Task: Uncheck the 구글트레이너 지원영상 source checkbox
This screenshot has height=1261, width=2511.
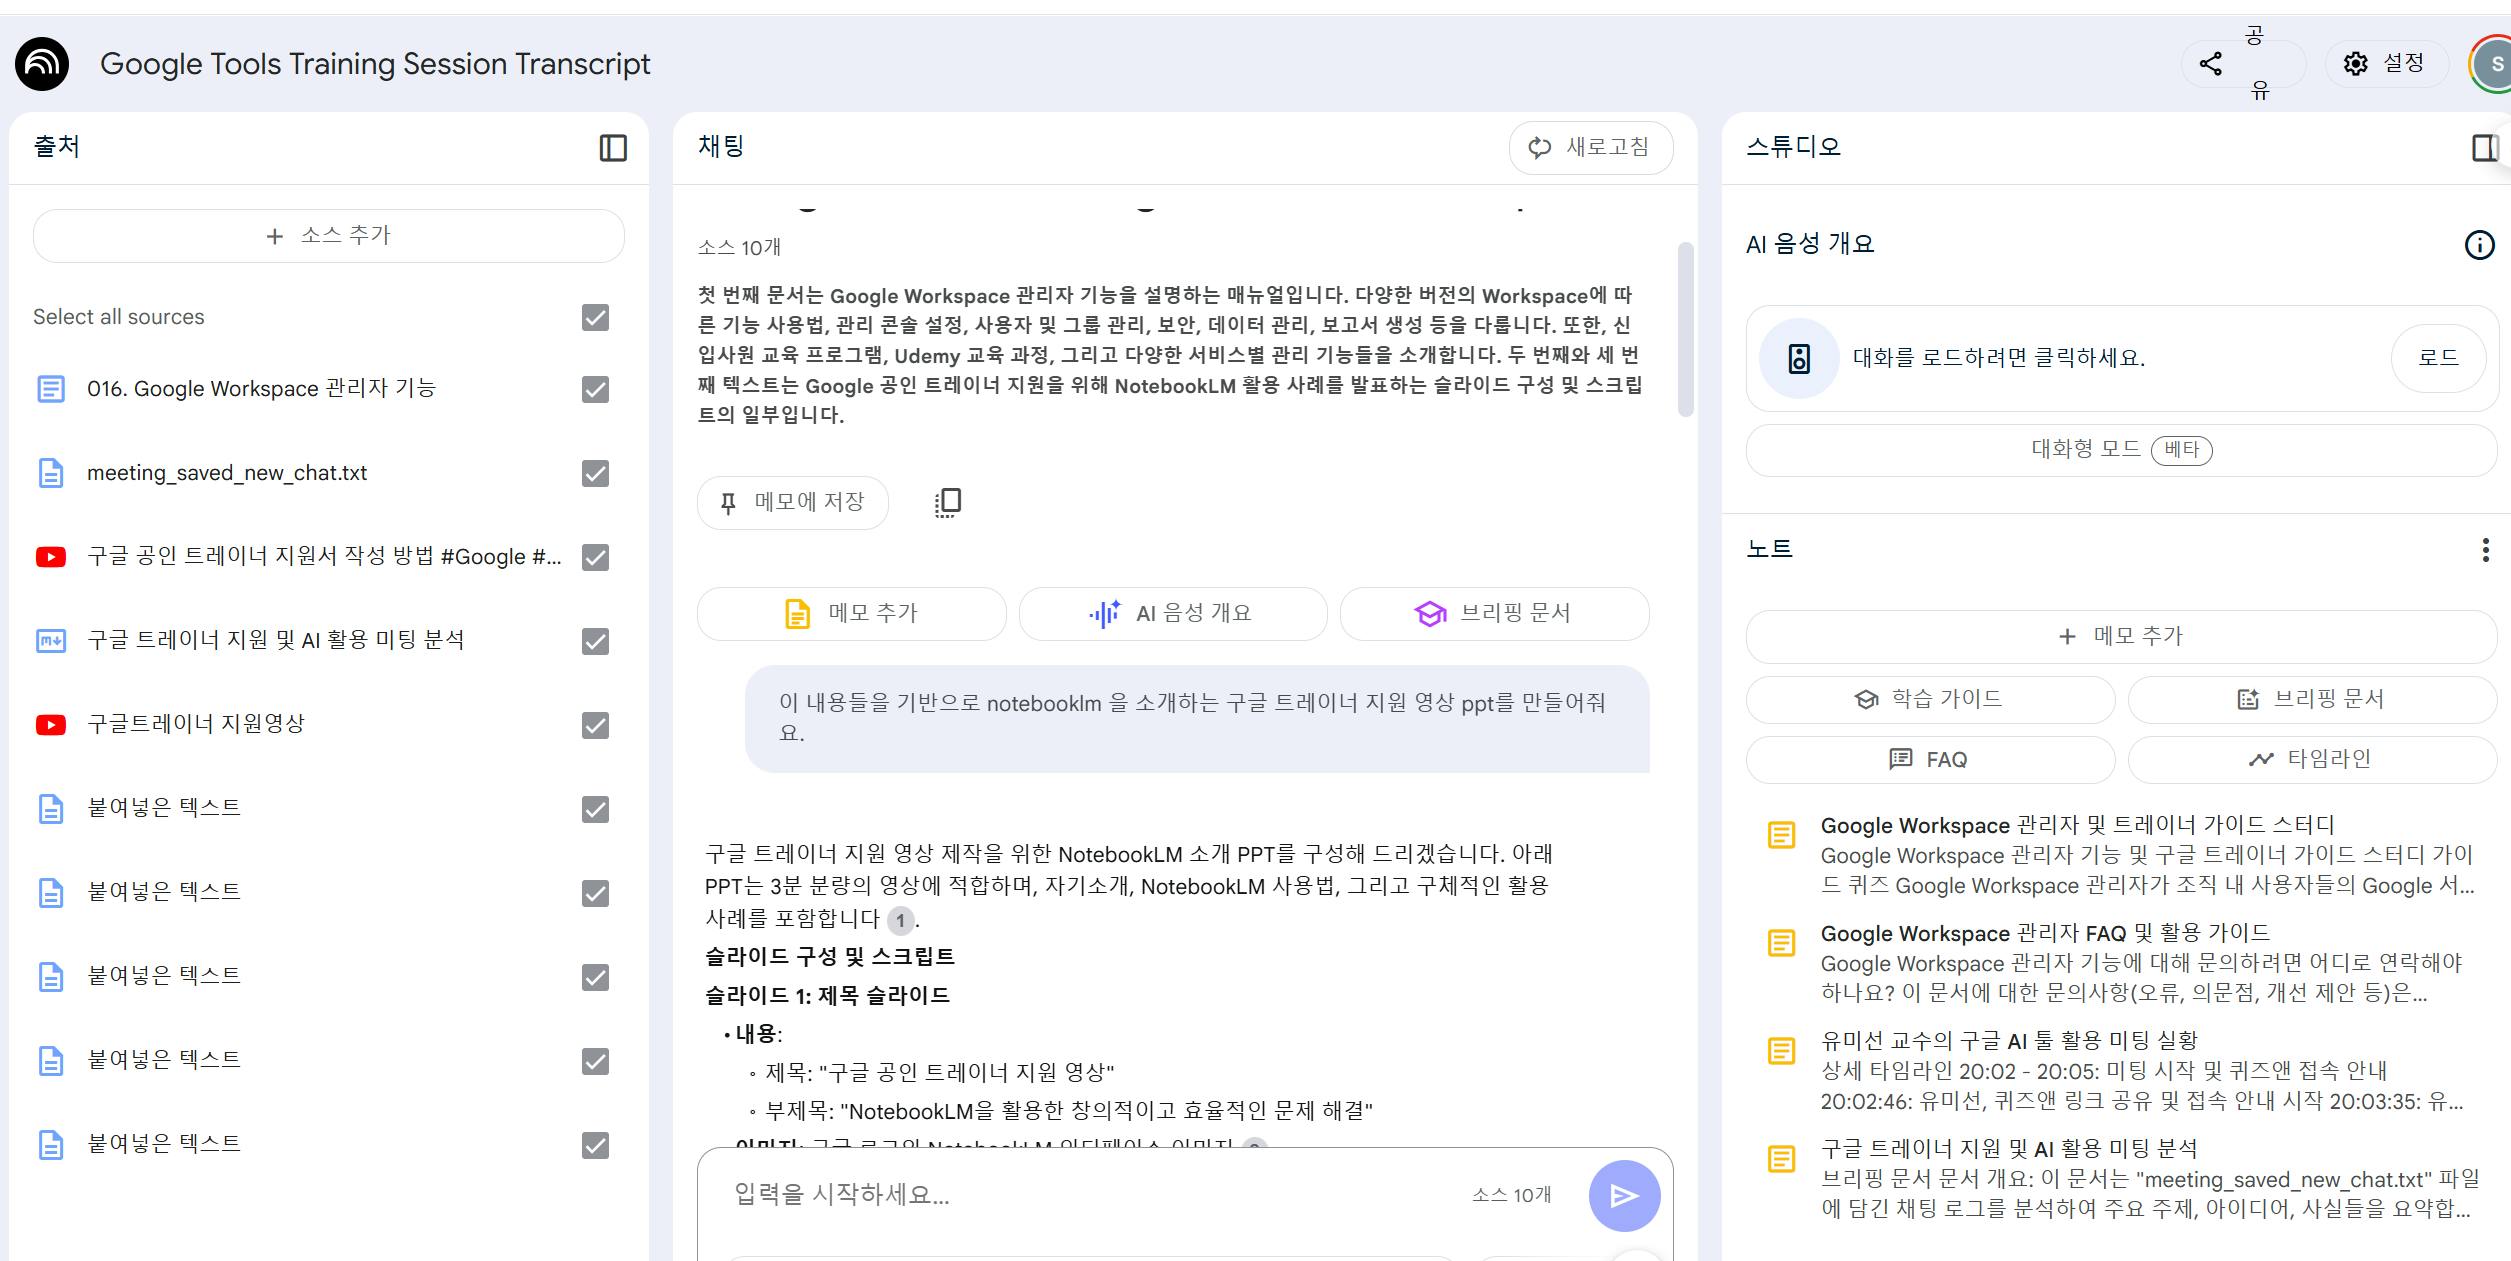Action: click(x=595, y=725)
